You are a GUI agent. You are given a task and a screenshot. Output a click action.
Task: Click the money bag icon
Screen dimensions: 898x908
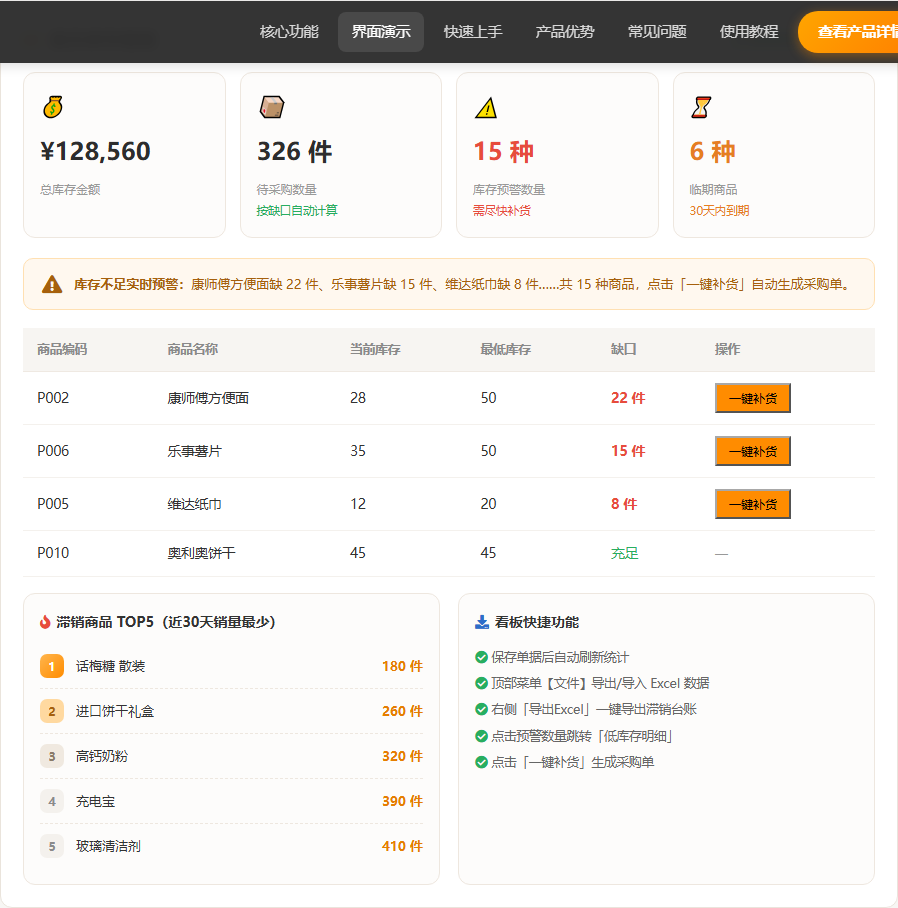pyautogui.click(x=53, y=107)
